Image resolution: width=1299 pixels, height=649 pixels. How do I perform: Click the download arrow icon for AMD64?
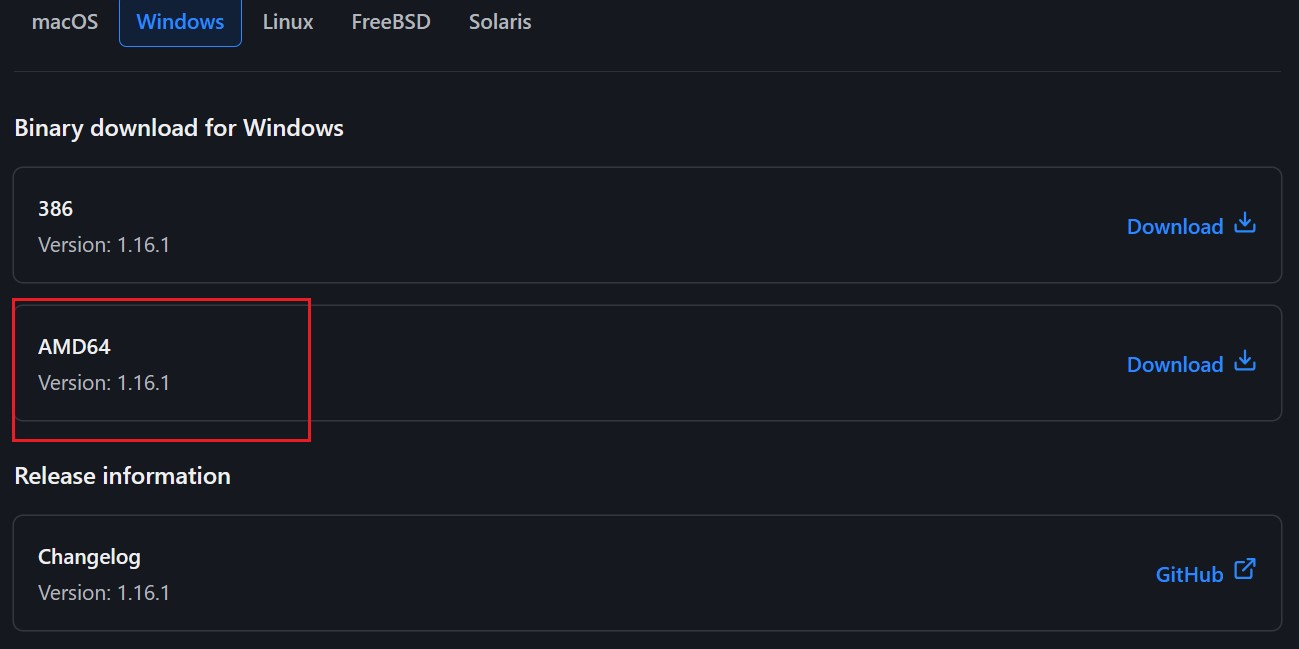[1244, 361]
